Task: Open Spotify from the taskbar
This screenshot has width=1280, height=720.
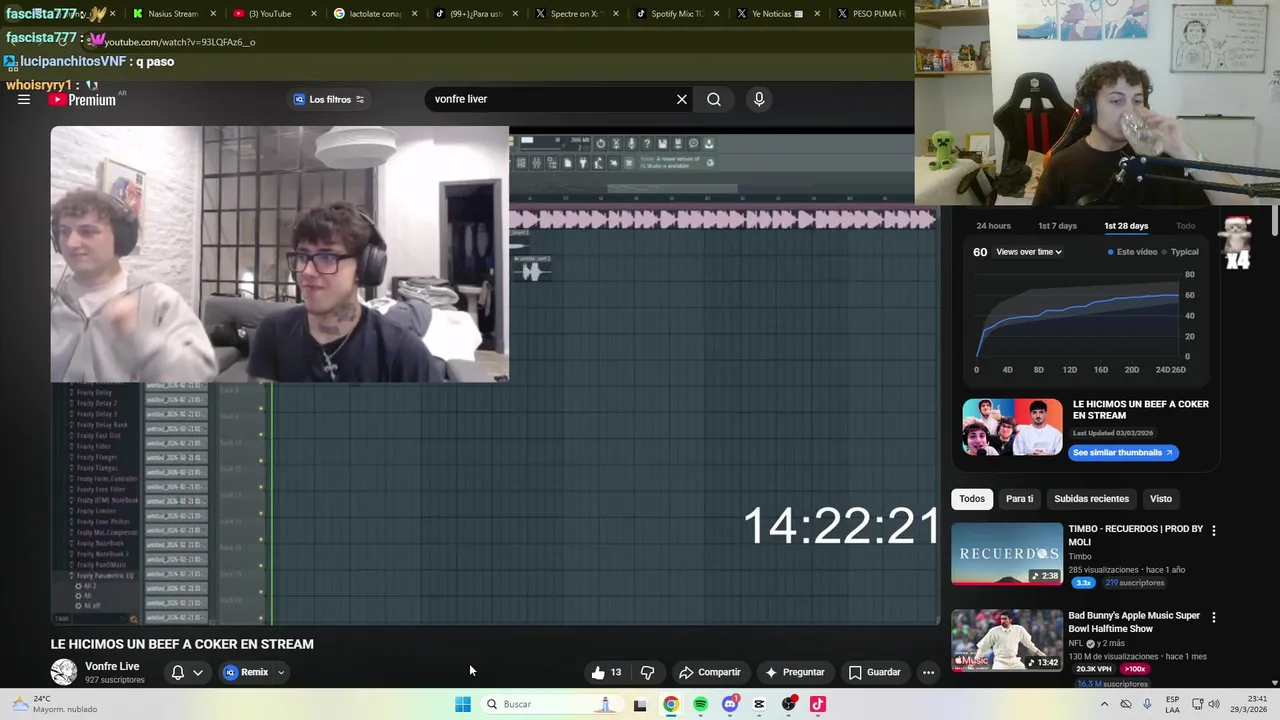Action: 700,704
